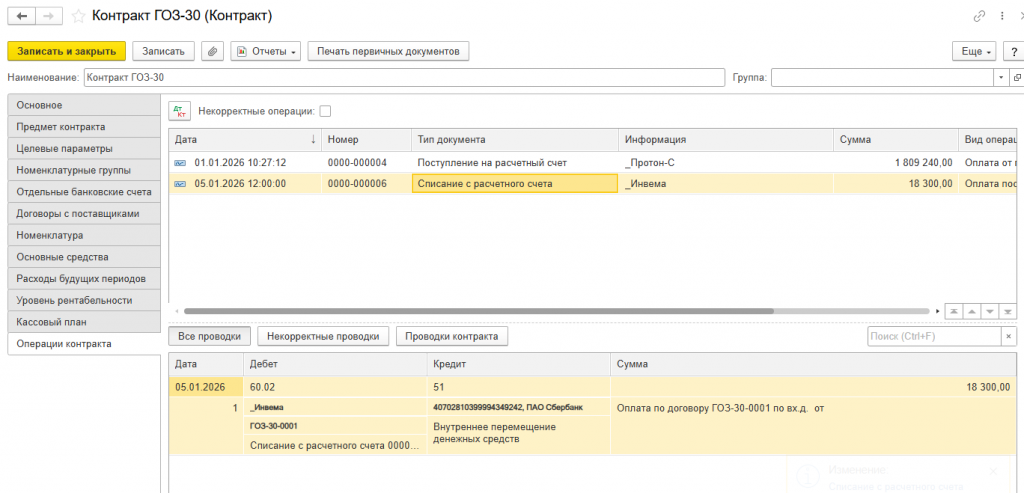Image resolution: width=1024 pixels, height=493 pixels.
Task: Click the Группа input field
Action: click(x=883, y=78)
